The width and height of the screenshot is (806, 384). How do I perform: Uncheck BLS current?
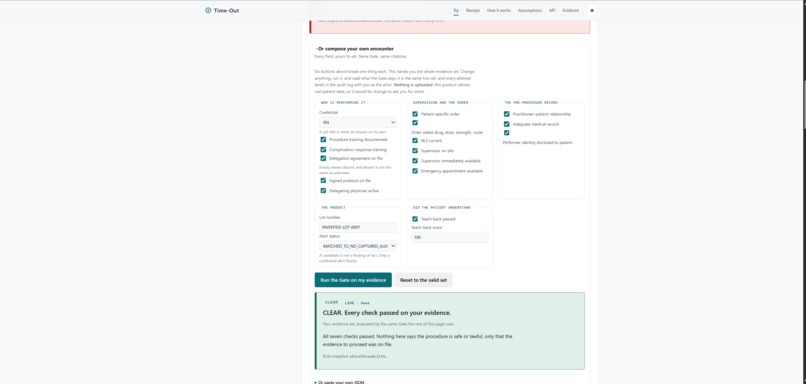click(x=415, y=140)
